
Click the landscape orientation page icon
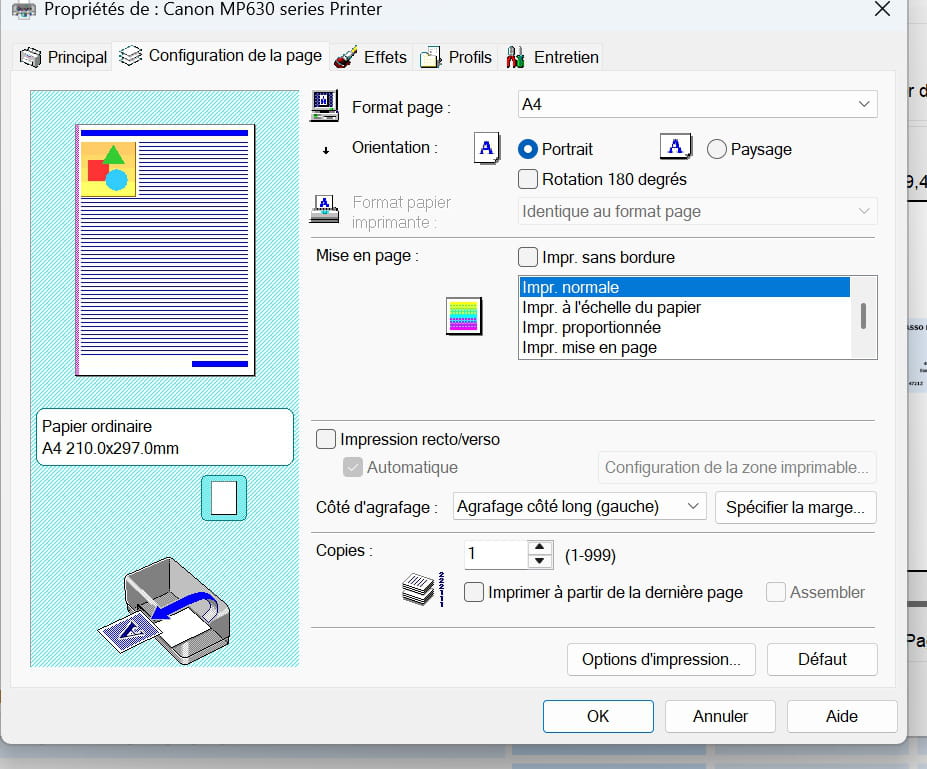pos(676,148)
